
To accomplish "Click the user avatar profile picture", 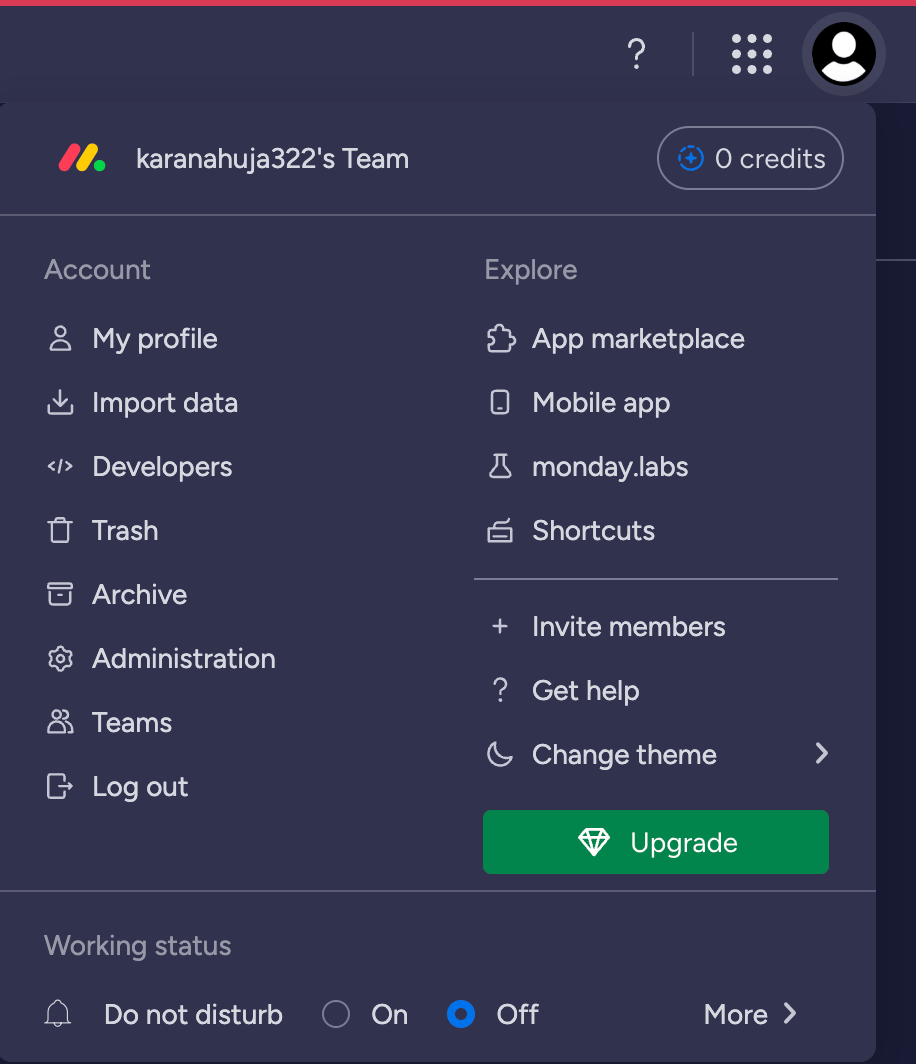I will pyautogui.click(x=843, y=54).
